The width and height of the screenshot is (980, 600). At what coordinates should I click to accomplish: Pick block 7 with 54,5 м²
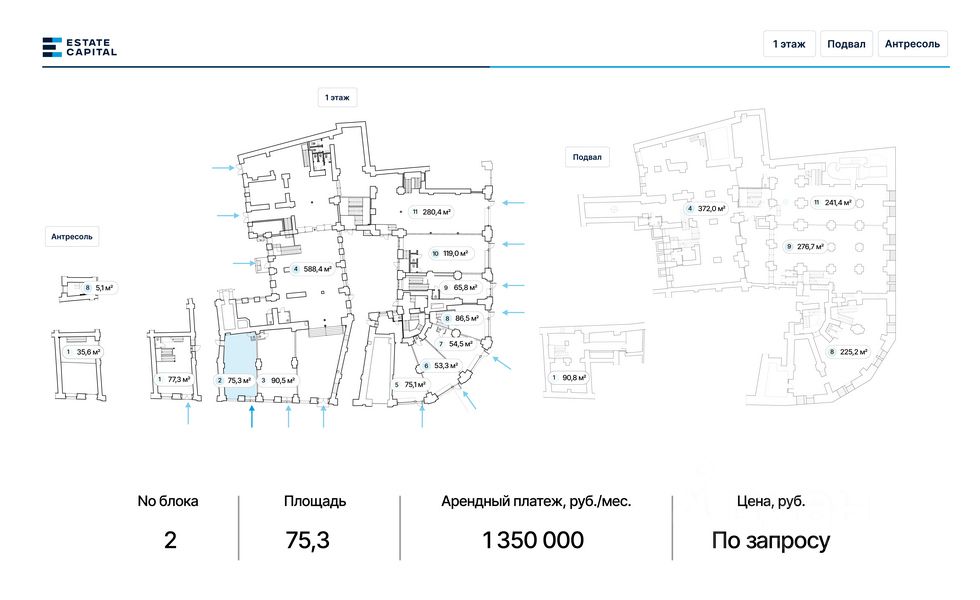(455, 344)
